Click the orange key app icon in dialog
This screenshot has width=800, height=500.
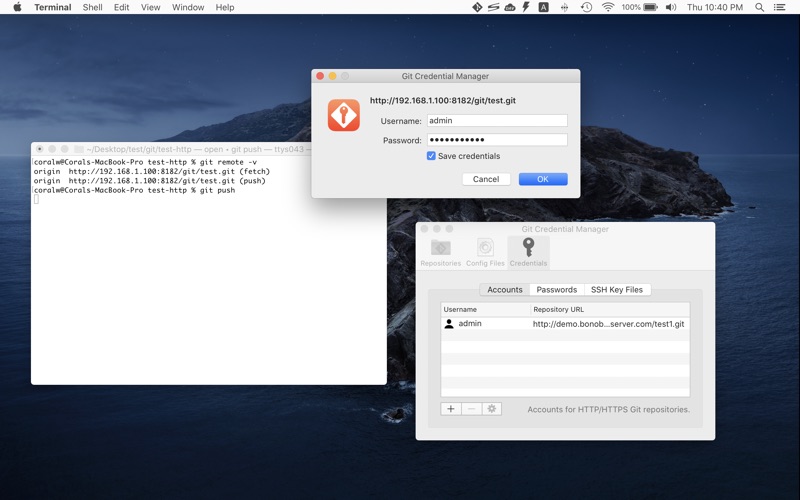343,115
